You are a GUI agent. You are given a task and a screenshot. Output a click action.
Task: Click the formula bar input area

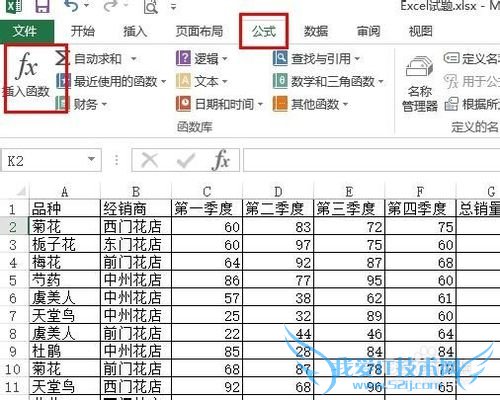(x=372, y=160)
